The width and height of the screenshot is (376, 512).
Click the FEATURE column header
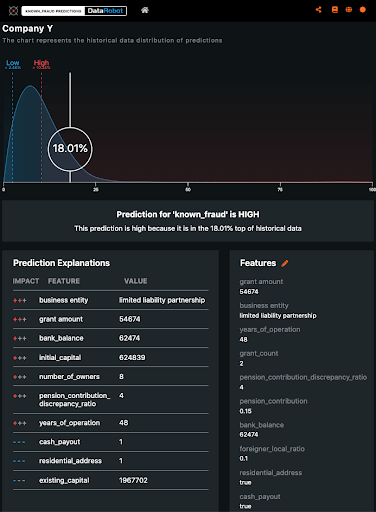pos(64,281)
